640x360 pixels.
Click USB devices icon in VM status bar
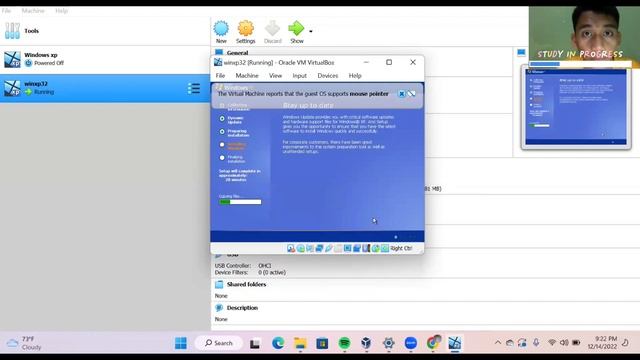coord(329,248)
